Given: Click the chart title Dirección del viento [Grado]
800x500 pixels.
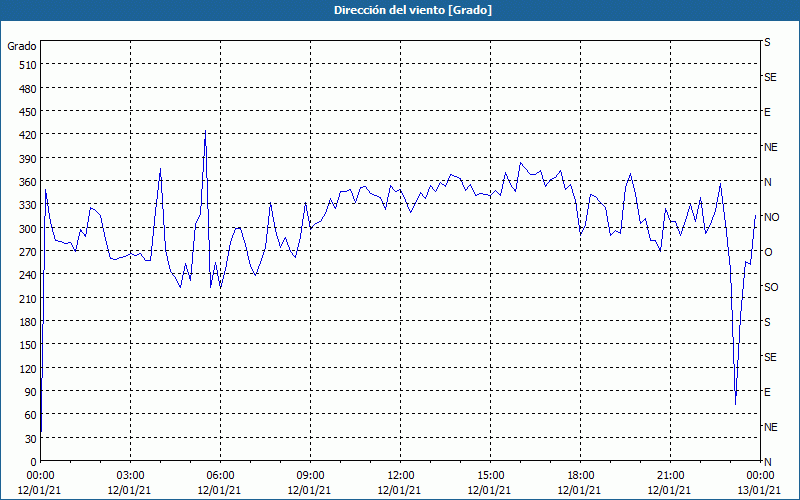Looking at the screenshot, I should coord(413,10).
